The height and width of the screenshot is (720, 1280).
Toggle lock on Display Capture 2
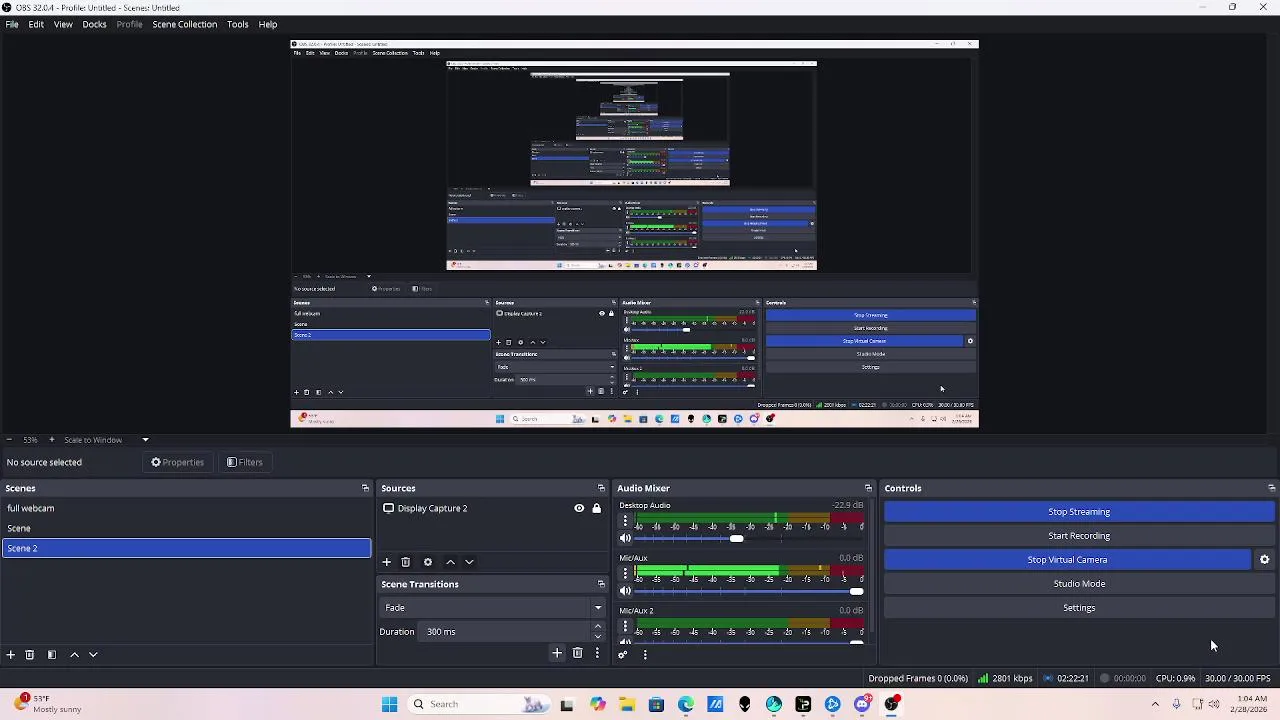(x=597, y=508)
